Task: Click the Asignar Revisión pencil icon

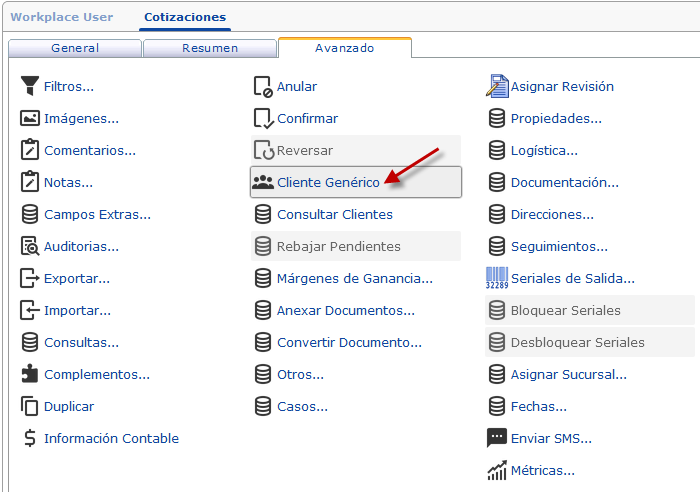Action: click(x=496, y=86)
